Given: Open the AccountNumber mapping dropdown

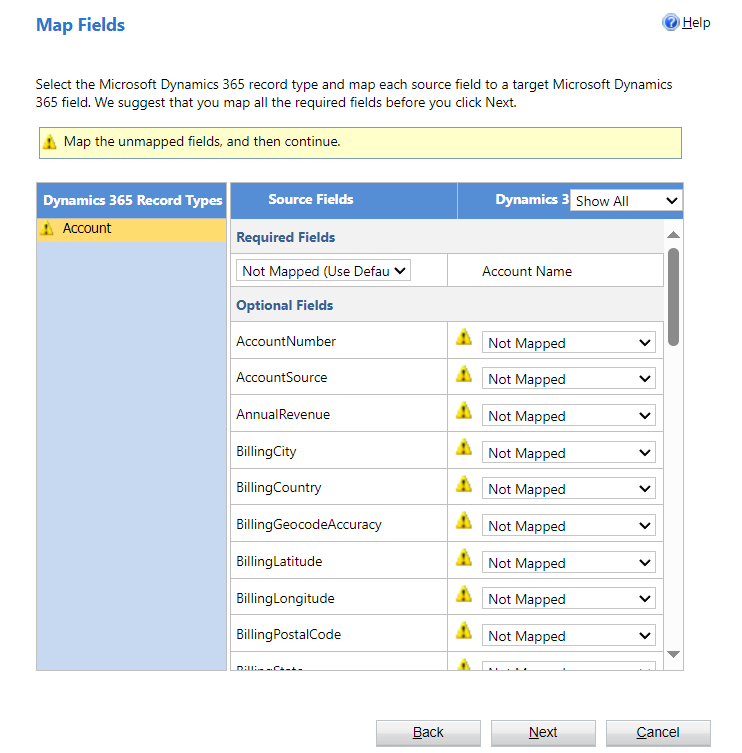Looking at the screenshot, I should coord(569,342).
